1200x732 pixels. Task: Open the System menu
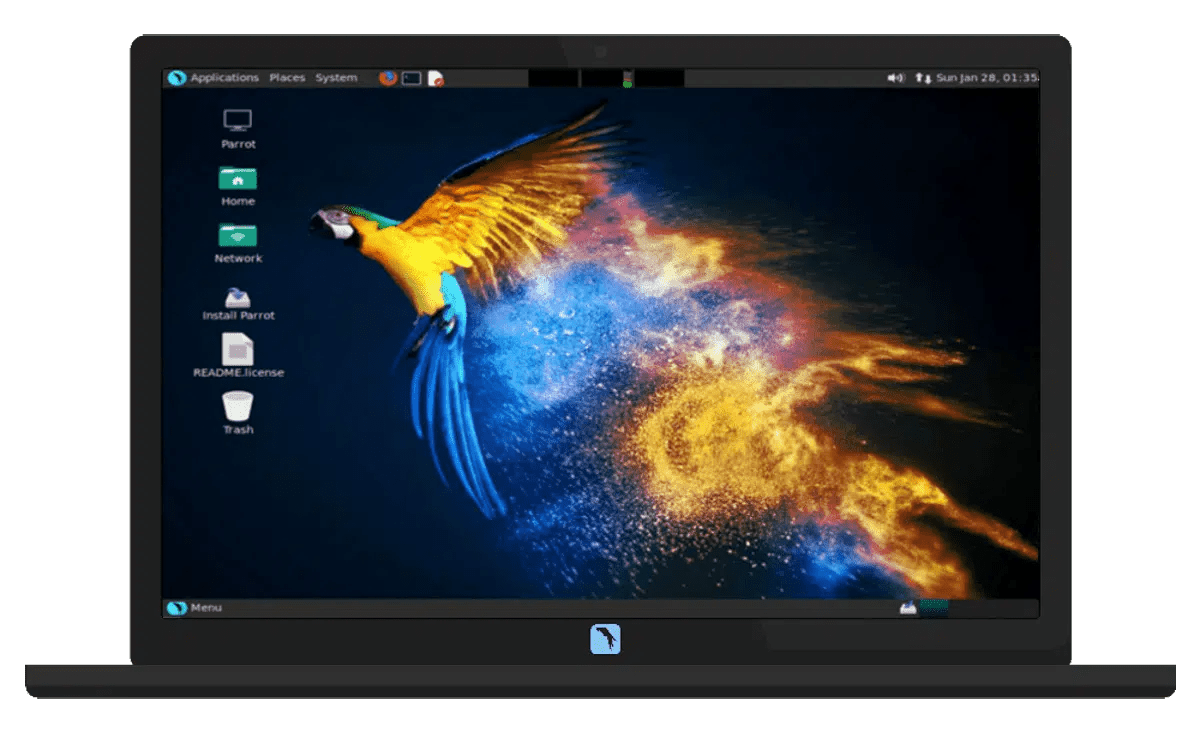click(x=336, y=78)
